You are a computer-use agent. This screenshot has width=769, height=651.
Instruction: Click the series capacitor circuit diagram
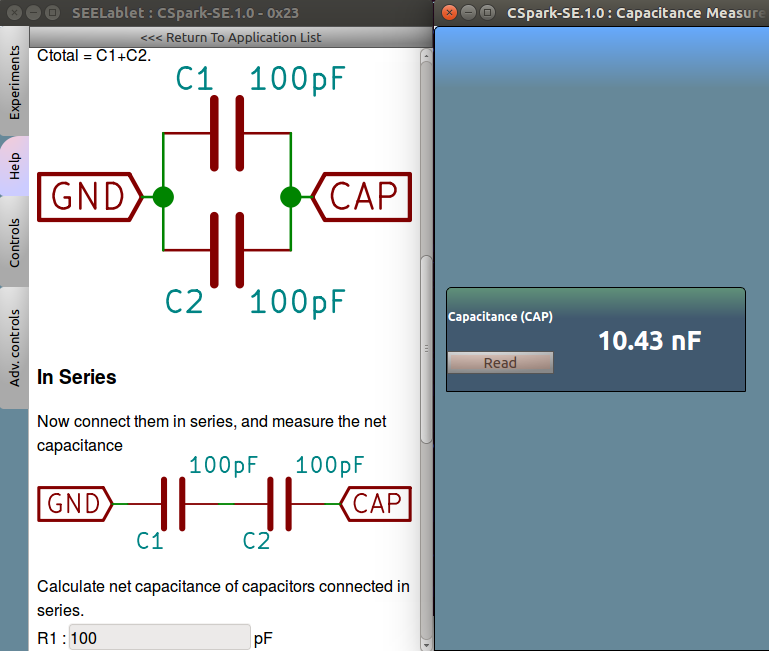point(225,503)
